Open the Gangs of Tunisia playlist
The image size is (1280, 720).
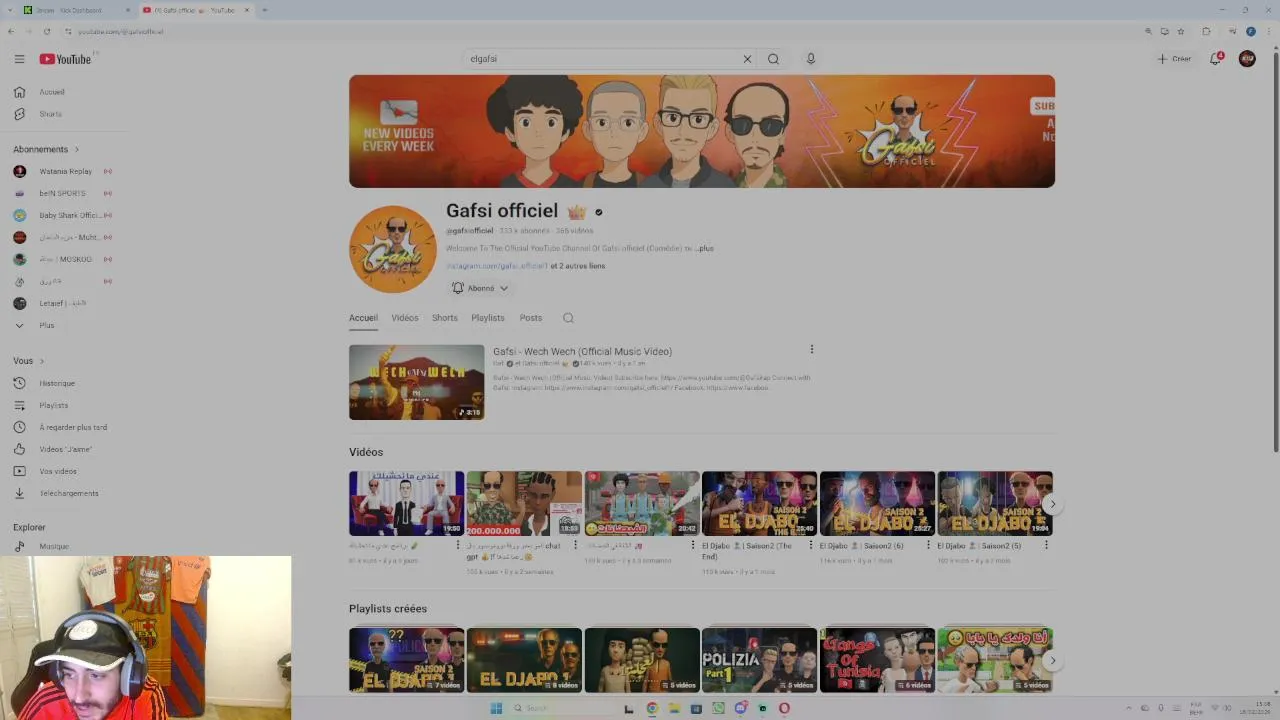coord(877,660)
